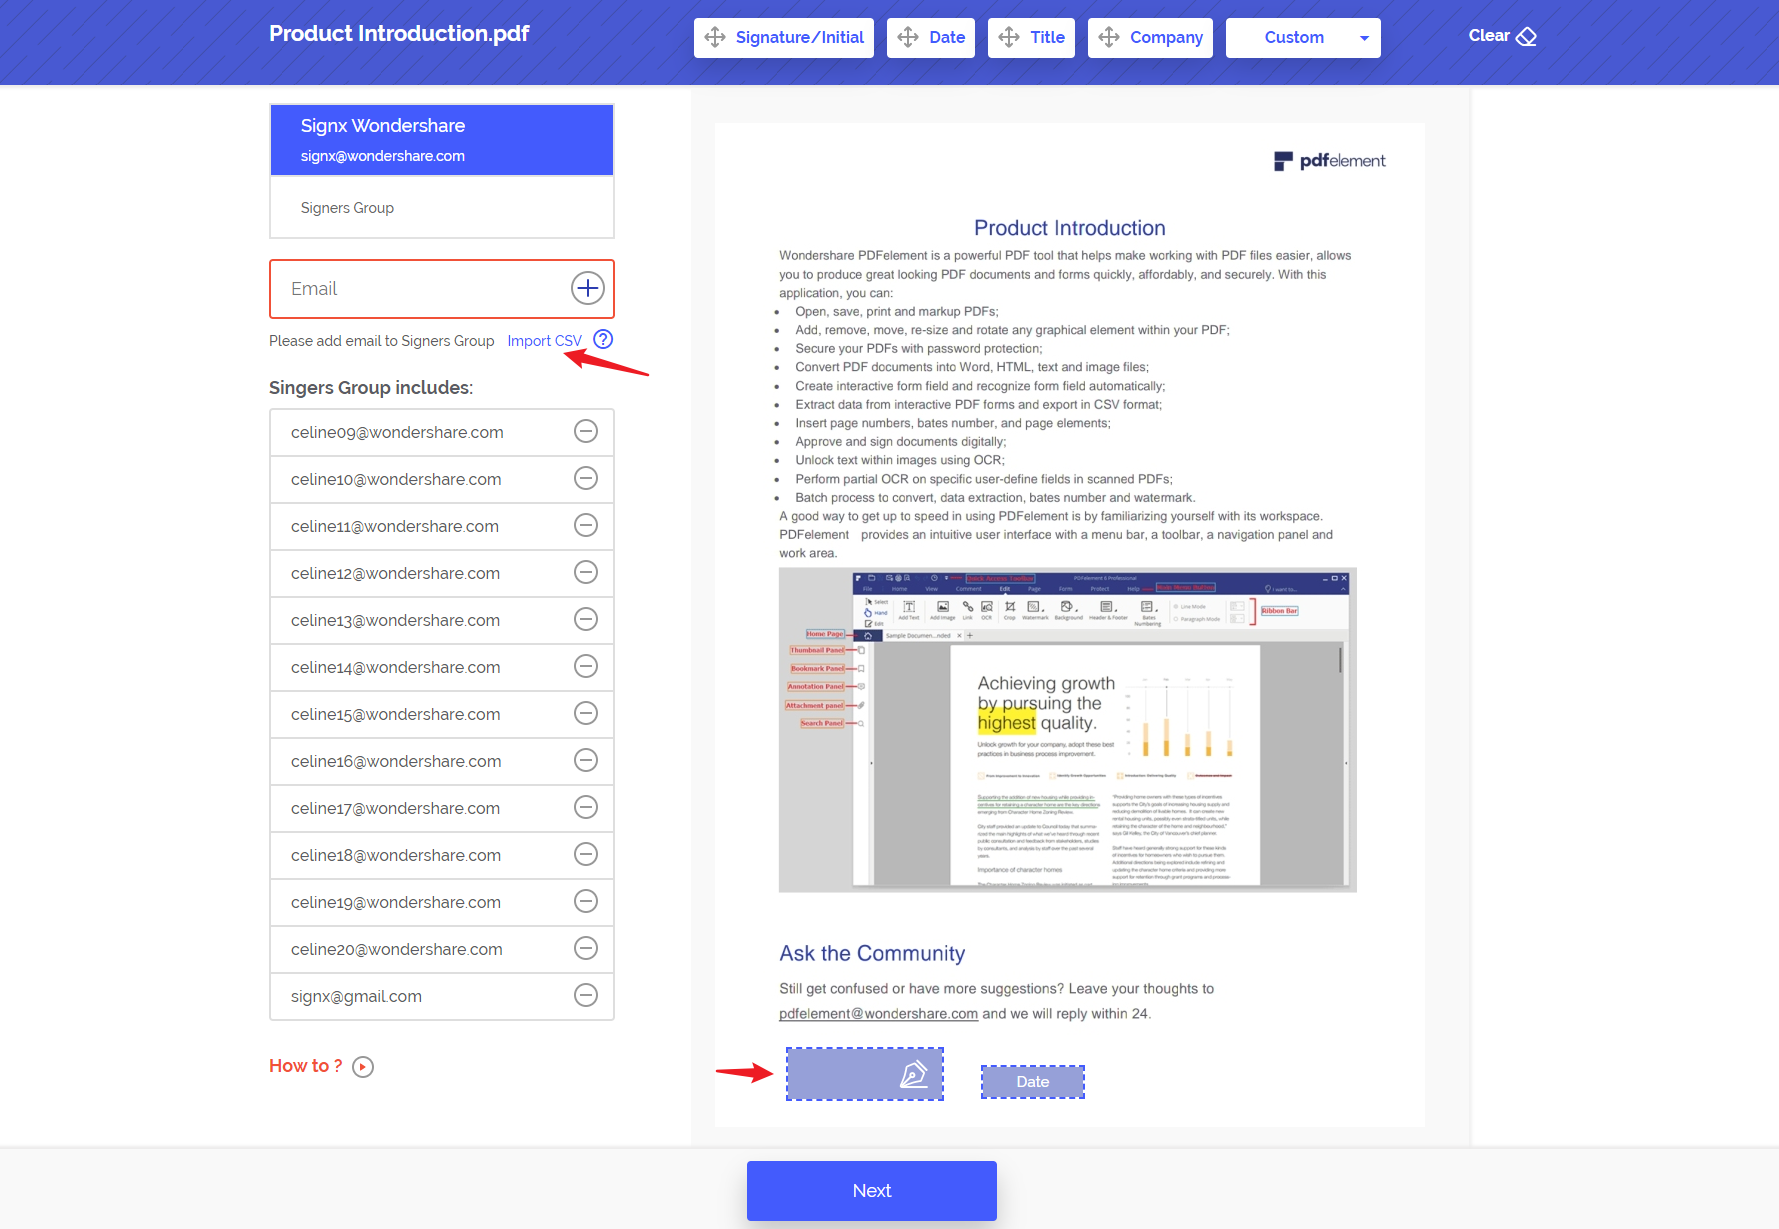Image resolution: width=1779 pixels, height=1229 pixels.
Task: Click celine20@wondershare.com email text
Action: coord(397,949)
